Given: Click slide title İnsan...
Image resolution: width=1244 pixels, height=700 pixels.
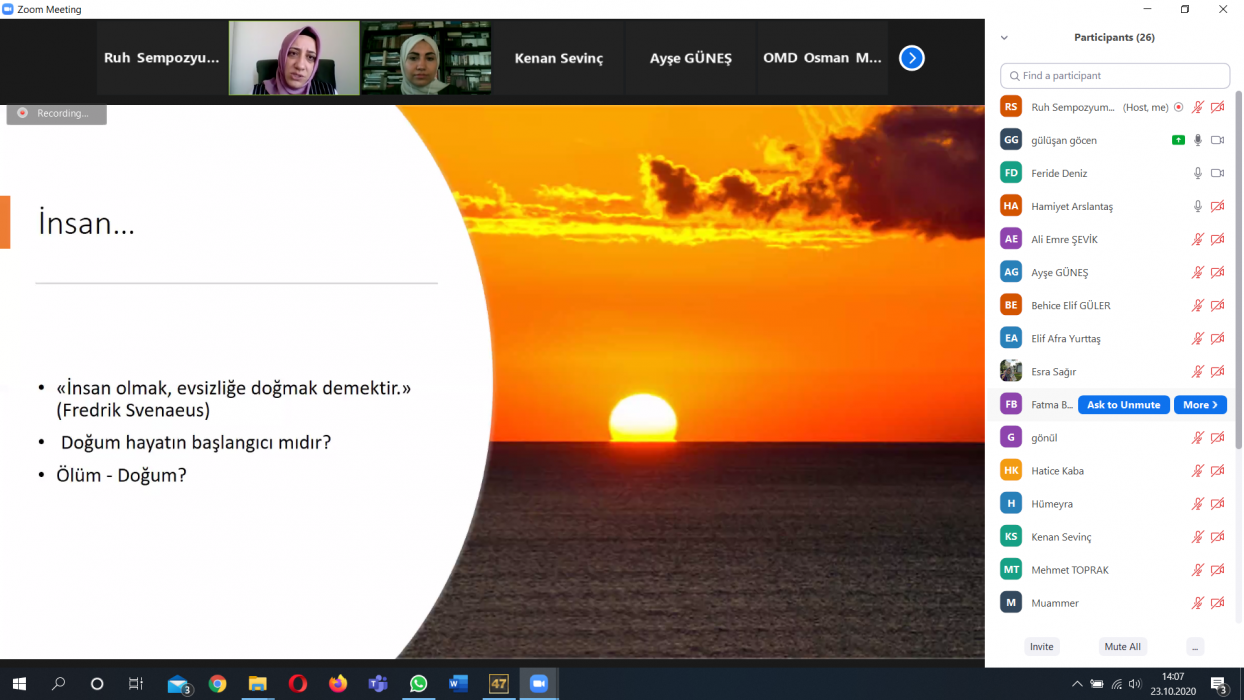Looking at the screenshot, I should tap(86, 222).
